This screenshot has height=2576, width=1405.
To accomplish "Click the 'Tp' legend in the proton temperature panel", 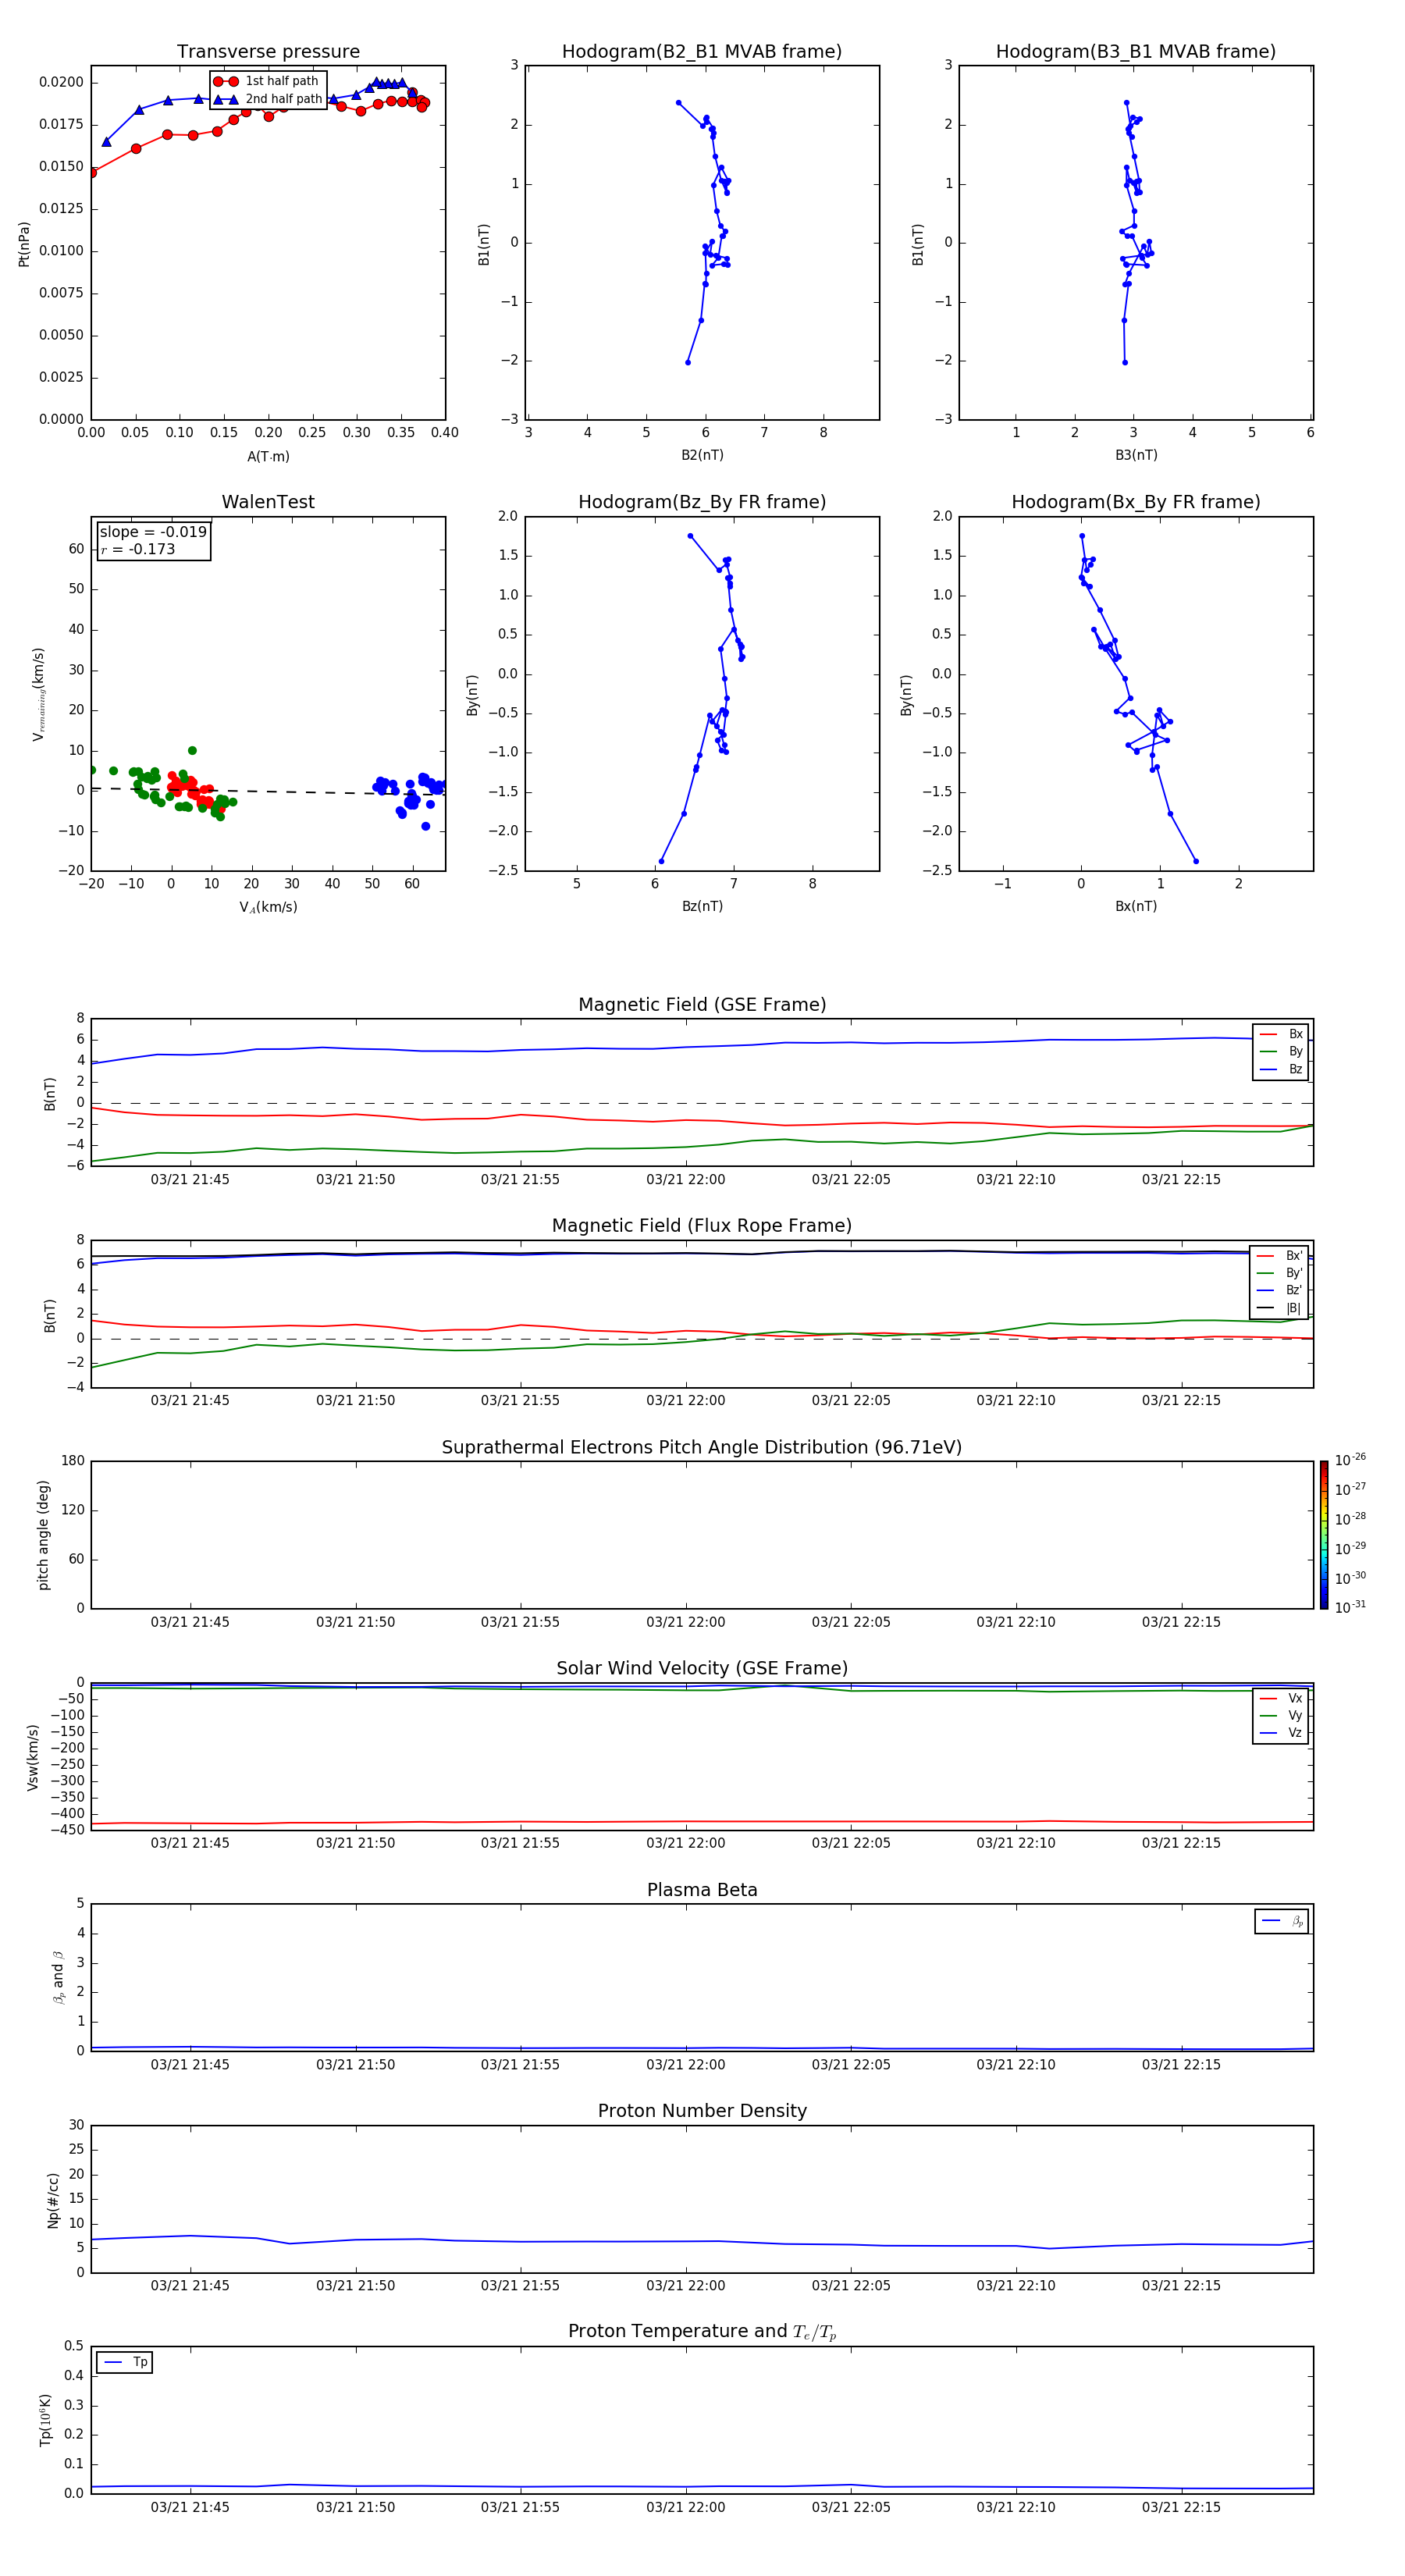I will [124, 2363].
